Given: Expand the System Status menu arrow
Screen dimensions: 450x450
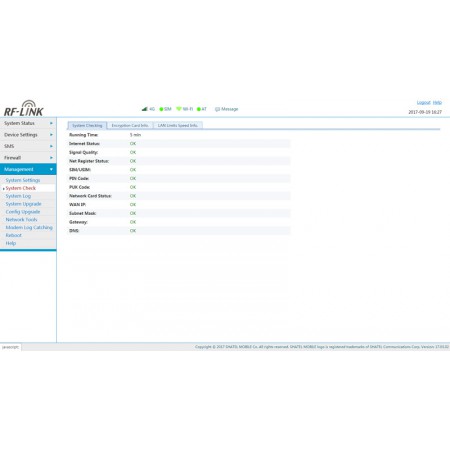Looking at the screenshot, I should click(x=51, y=123).
